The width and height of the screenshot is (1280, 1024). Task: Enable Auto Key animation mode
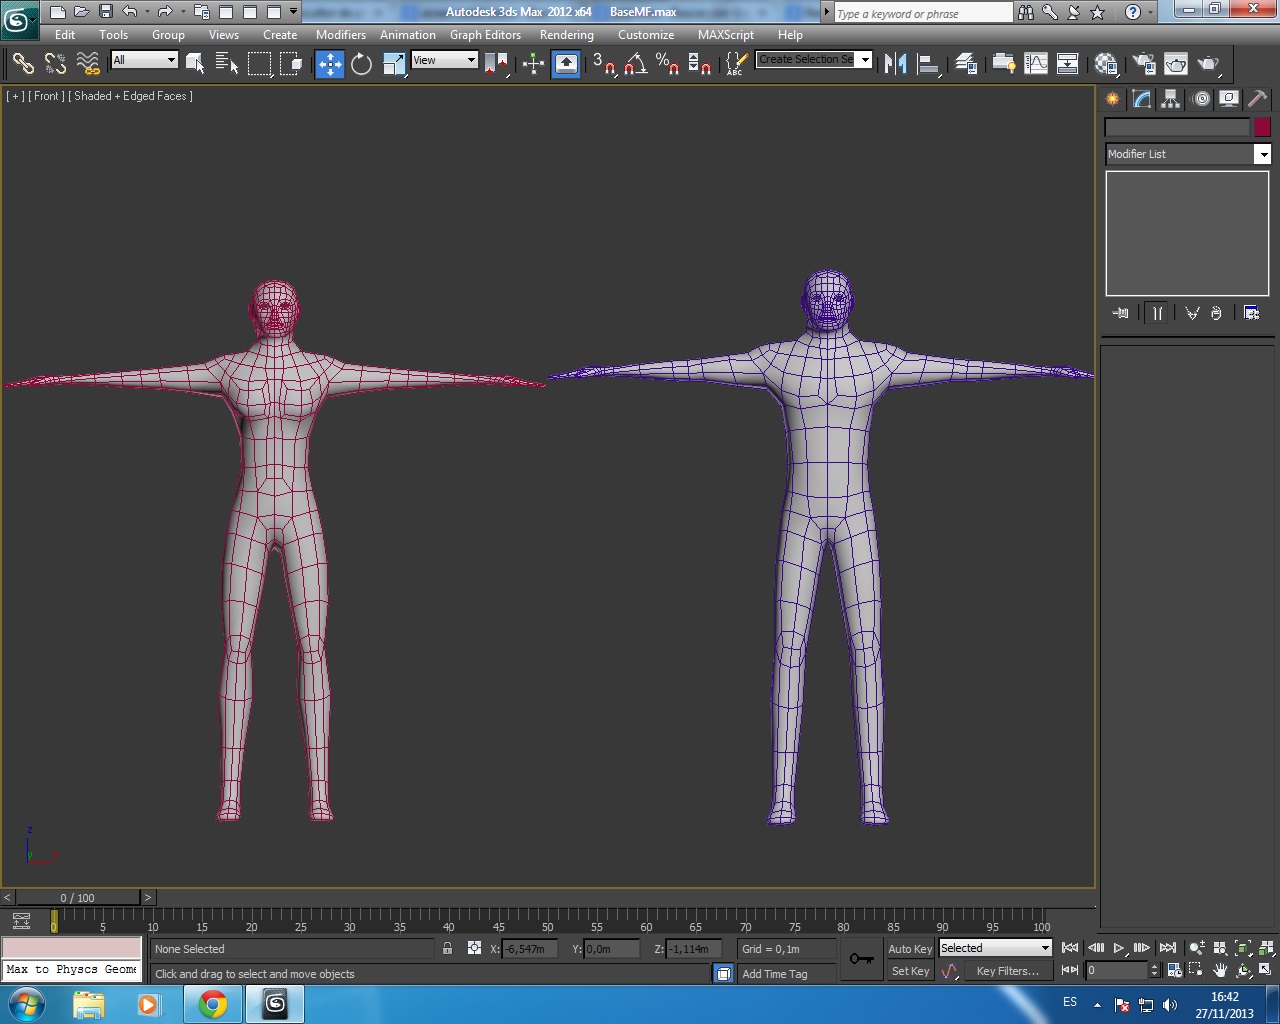(909, 949)
